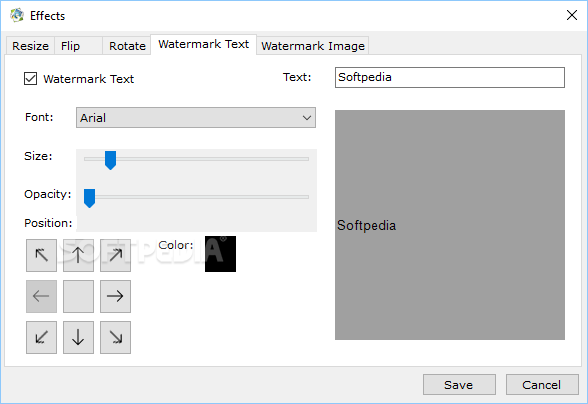Image resolution: width=588 pixels, height=404 pixels.
Task: Set watermark position to top-right arrow
Action: tap(115, 255)
